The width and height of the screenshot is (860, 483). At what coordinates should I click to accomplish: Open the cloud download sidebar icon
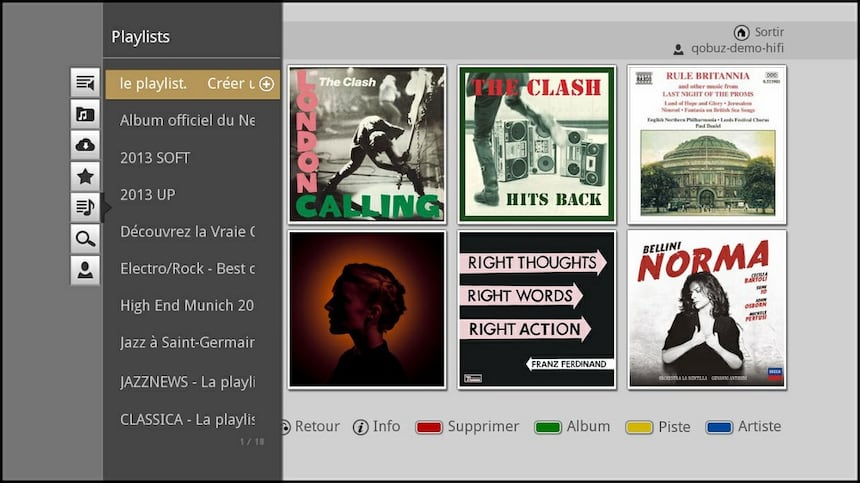point(85,145)
